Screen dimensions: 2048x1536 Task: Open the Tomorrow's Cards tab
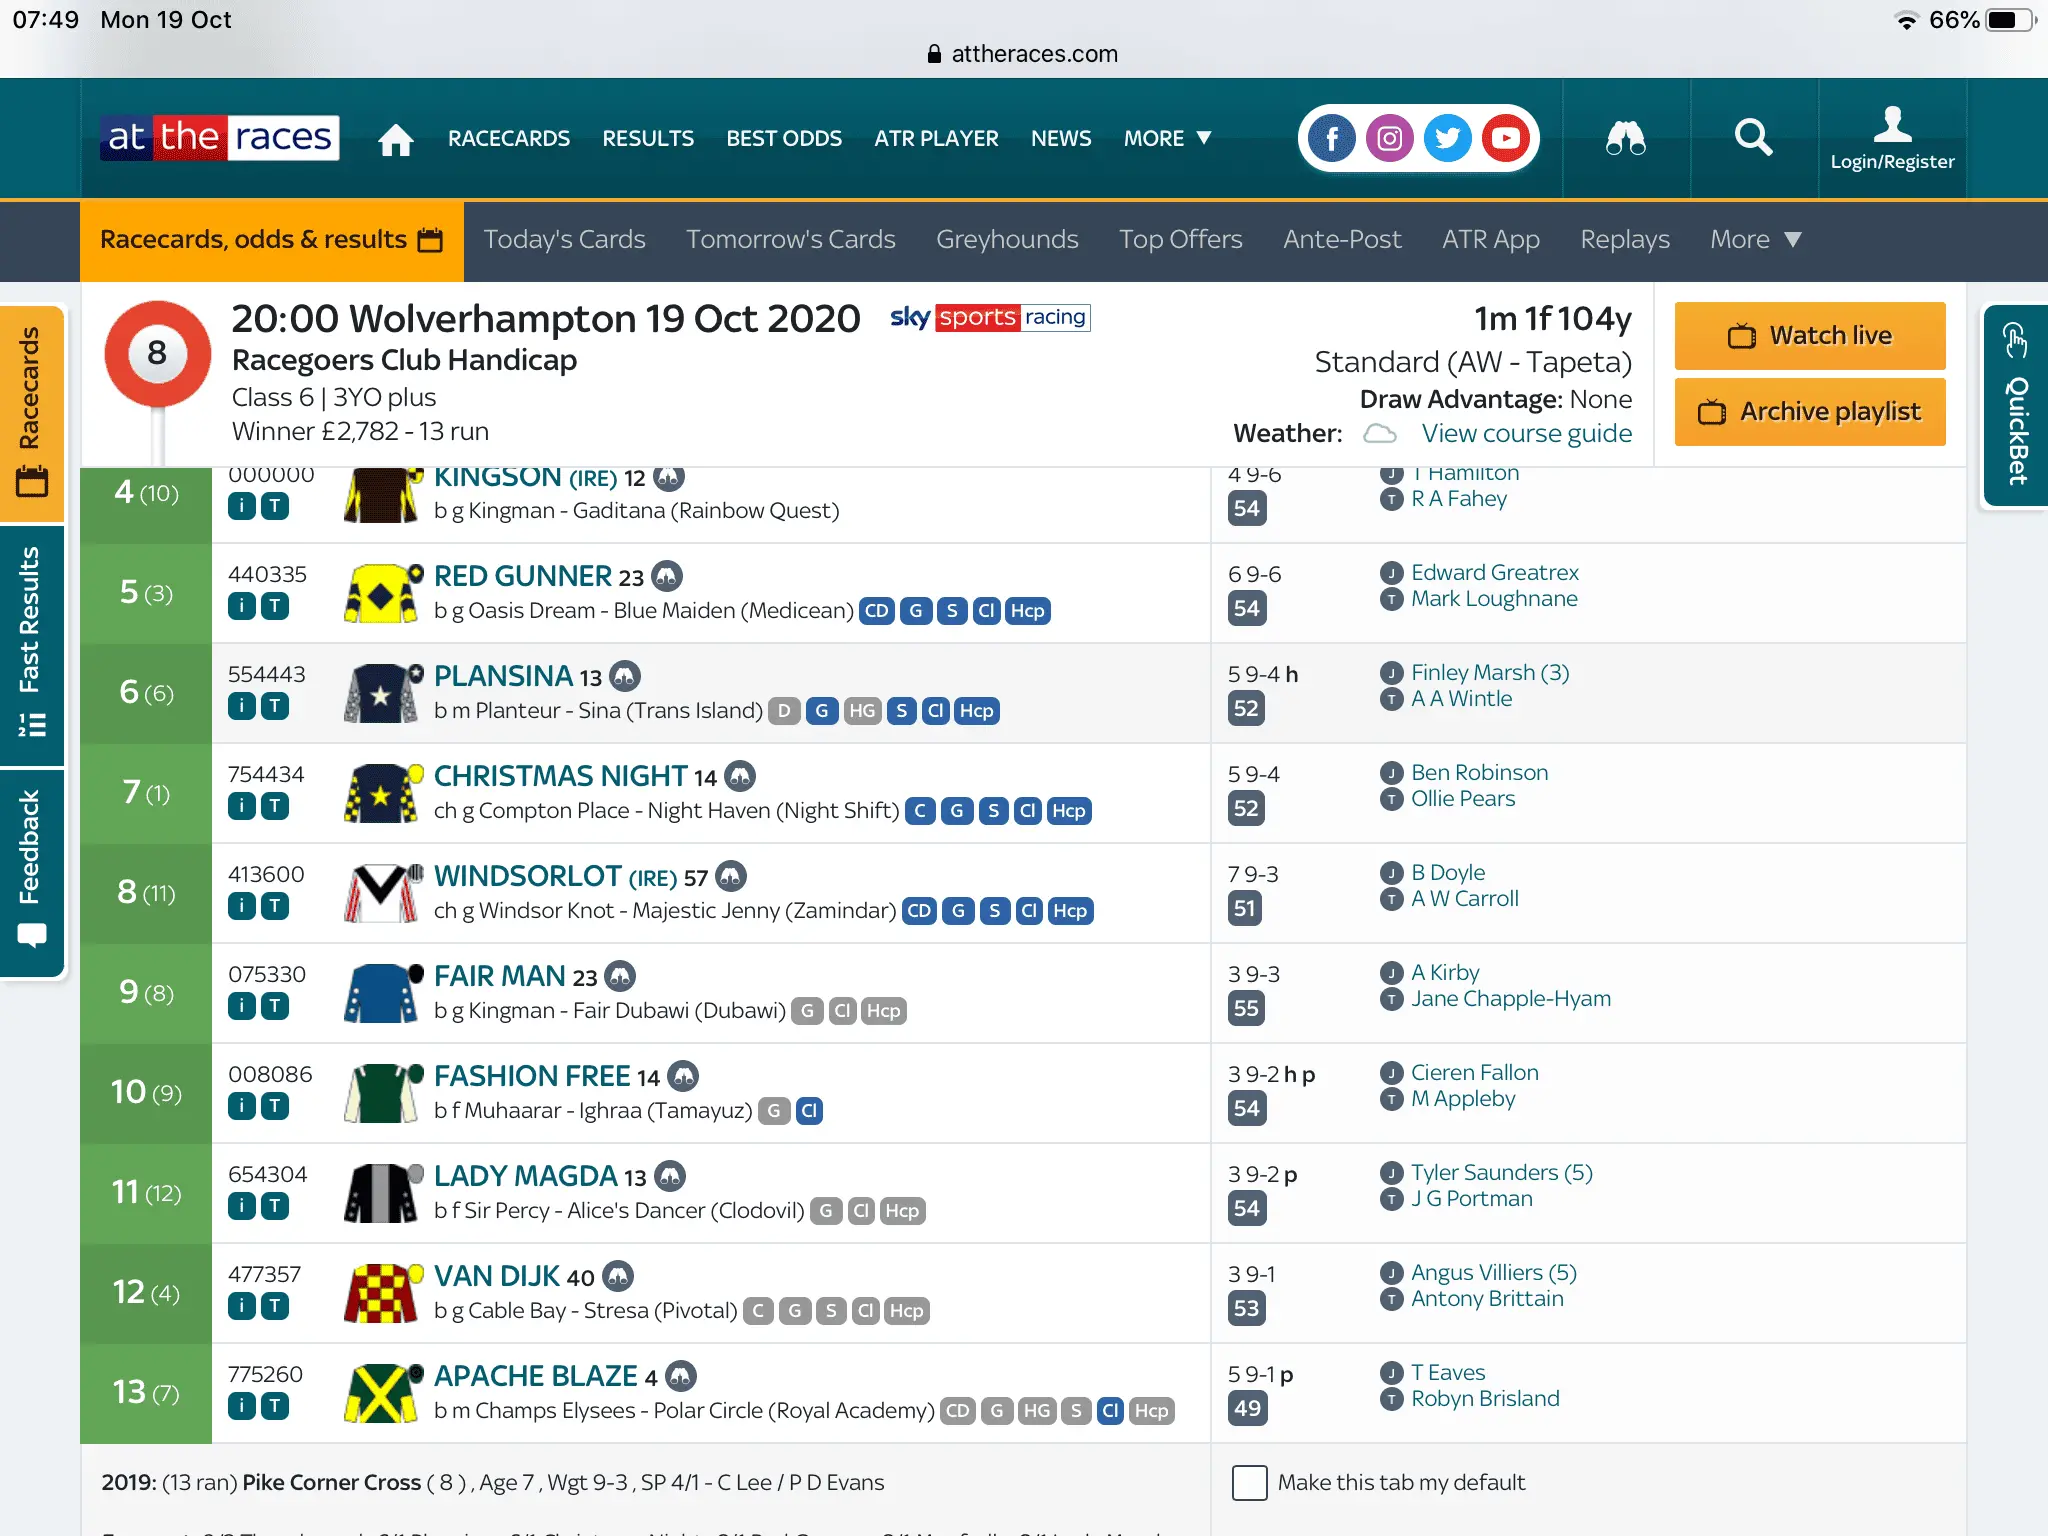tap(790, 240)
